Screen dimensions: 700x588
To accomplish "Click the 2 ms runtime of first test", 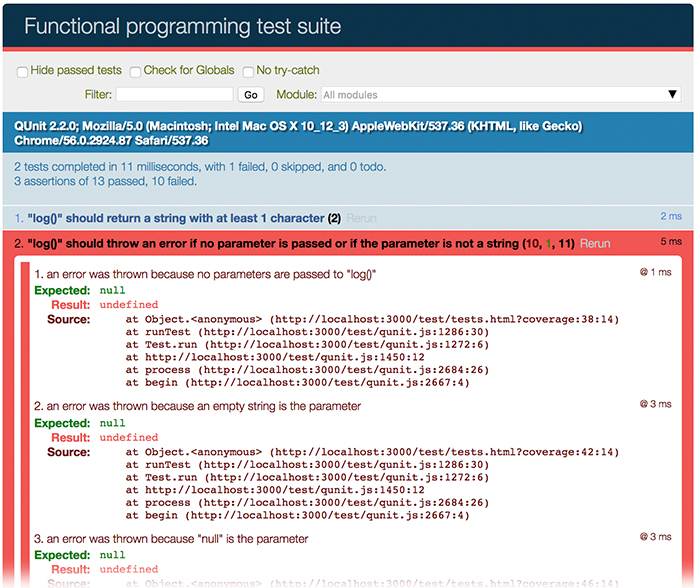I will [x=670, y=216].
